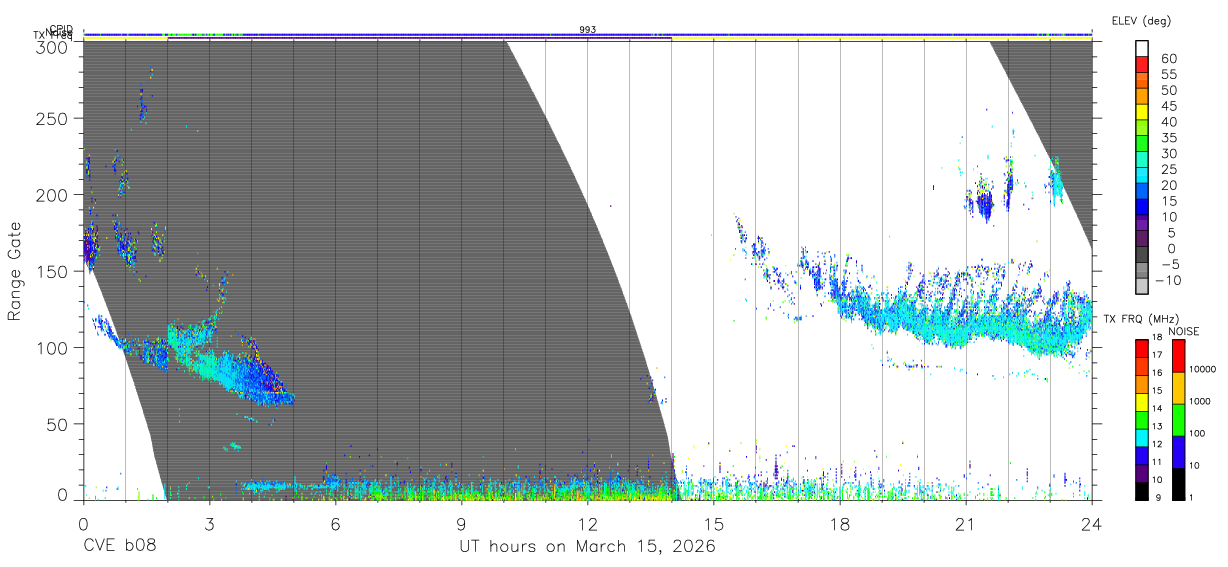Click the 15 tick on UT hours axis
The image size is (1228, 567).
point(713,523)
